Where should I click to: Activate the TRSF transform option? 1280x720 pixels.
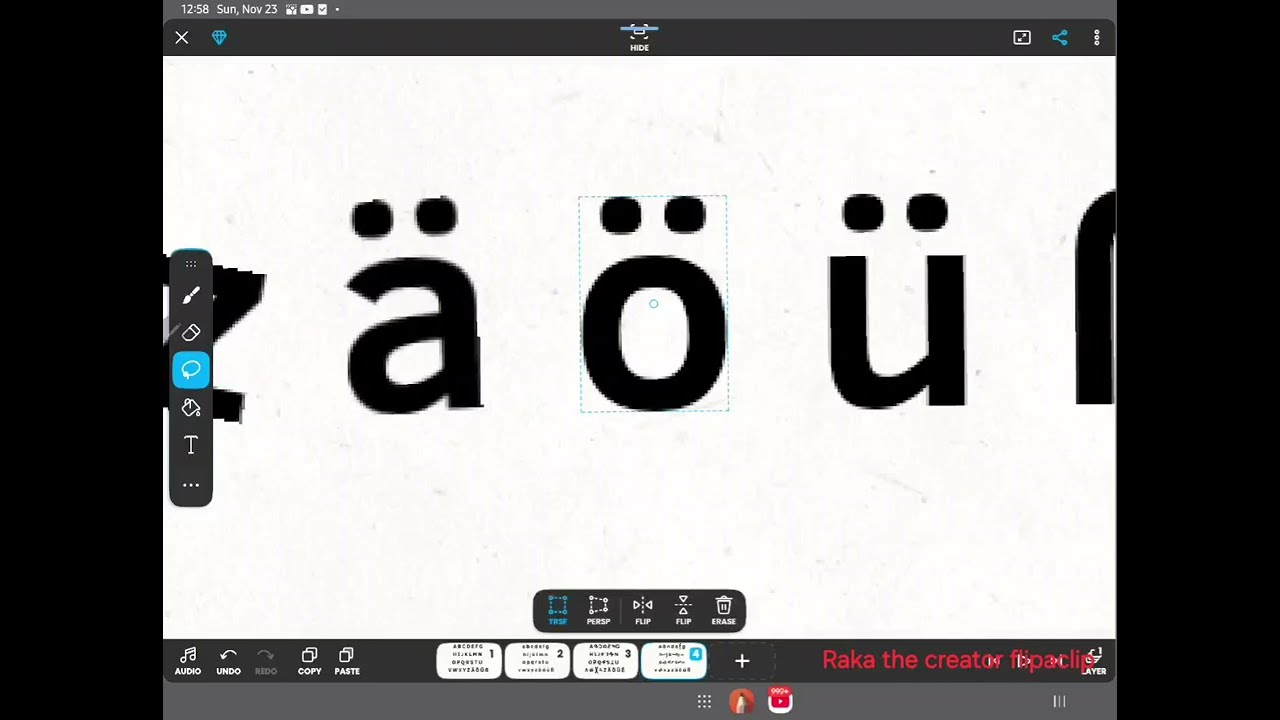pos(558,611)
